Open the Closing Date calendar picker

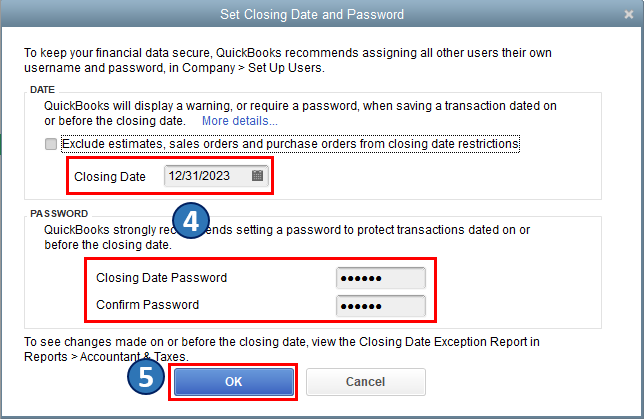click(x=257, y=175)
